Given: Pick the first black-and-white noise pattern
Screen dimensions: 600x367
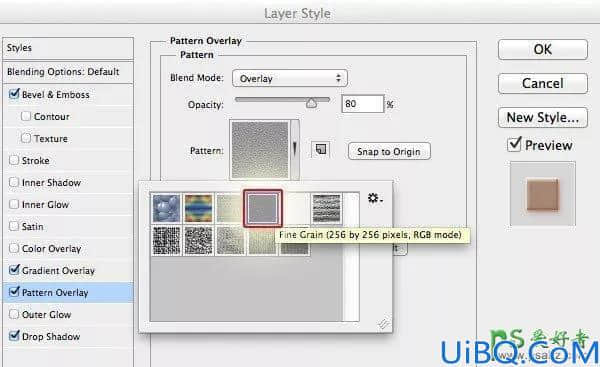Looking at the screenshot, I should 166,240.
